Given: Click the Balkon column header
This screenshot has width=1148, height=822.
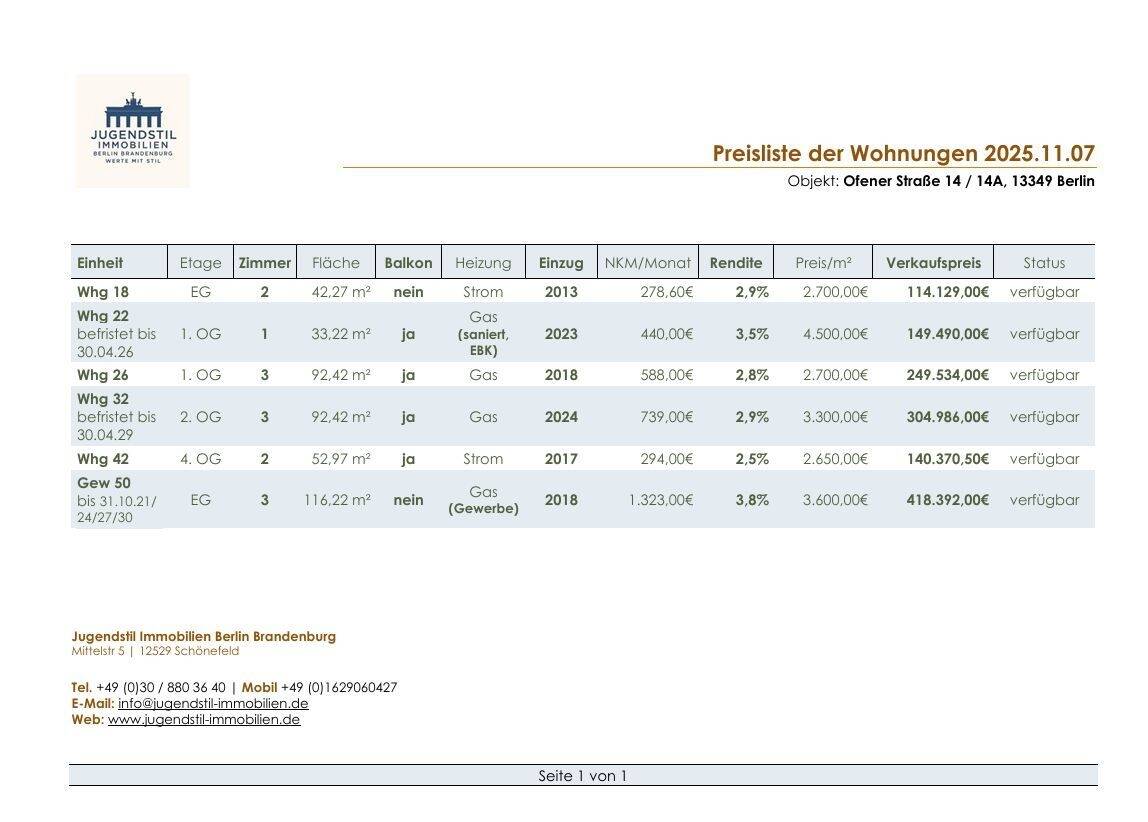Looking at the screenshot, I should click(408, 262).
